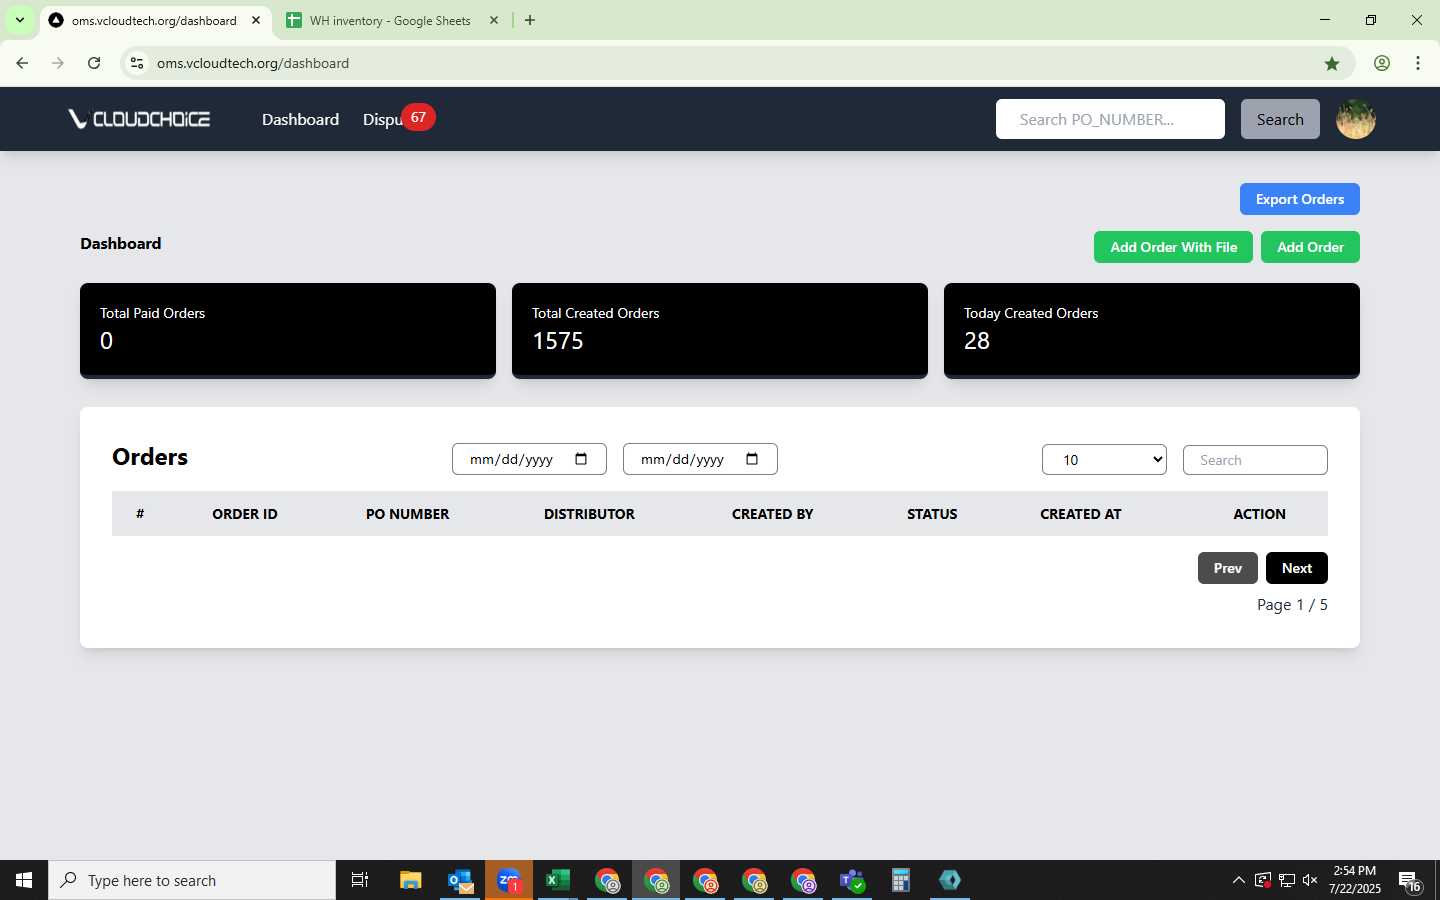Click the Add Order button
Image resolution: width=1440 pixels, height=900 pixels.
[x=1310, y=247]
